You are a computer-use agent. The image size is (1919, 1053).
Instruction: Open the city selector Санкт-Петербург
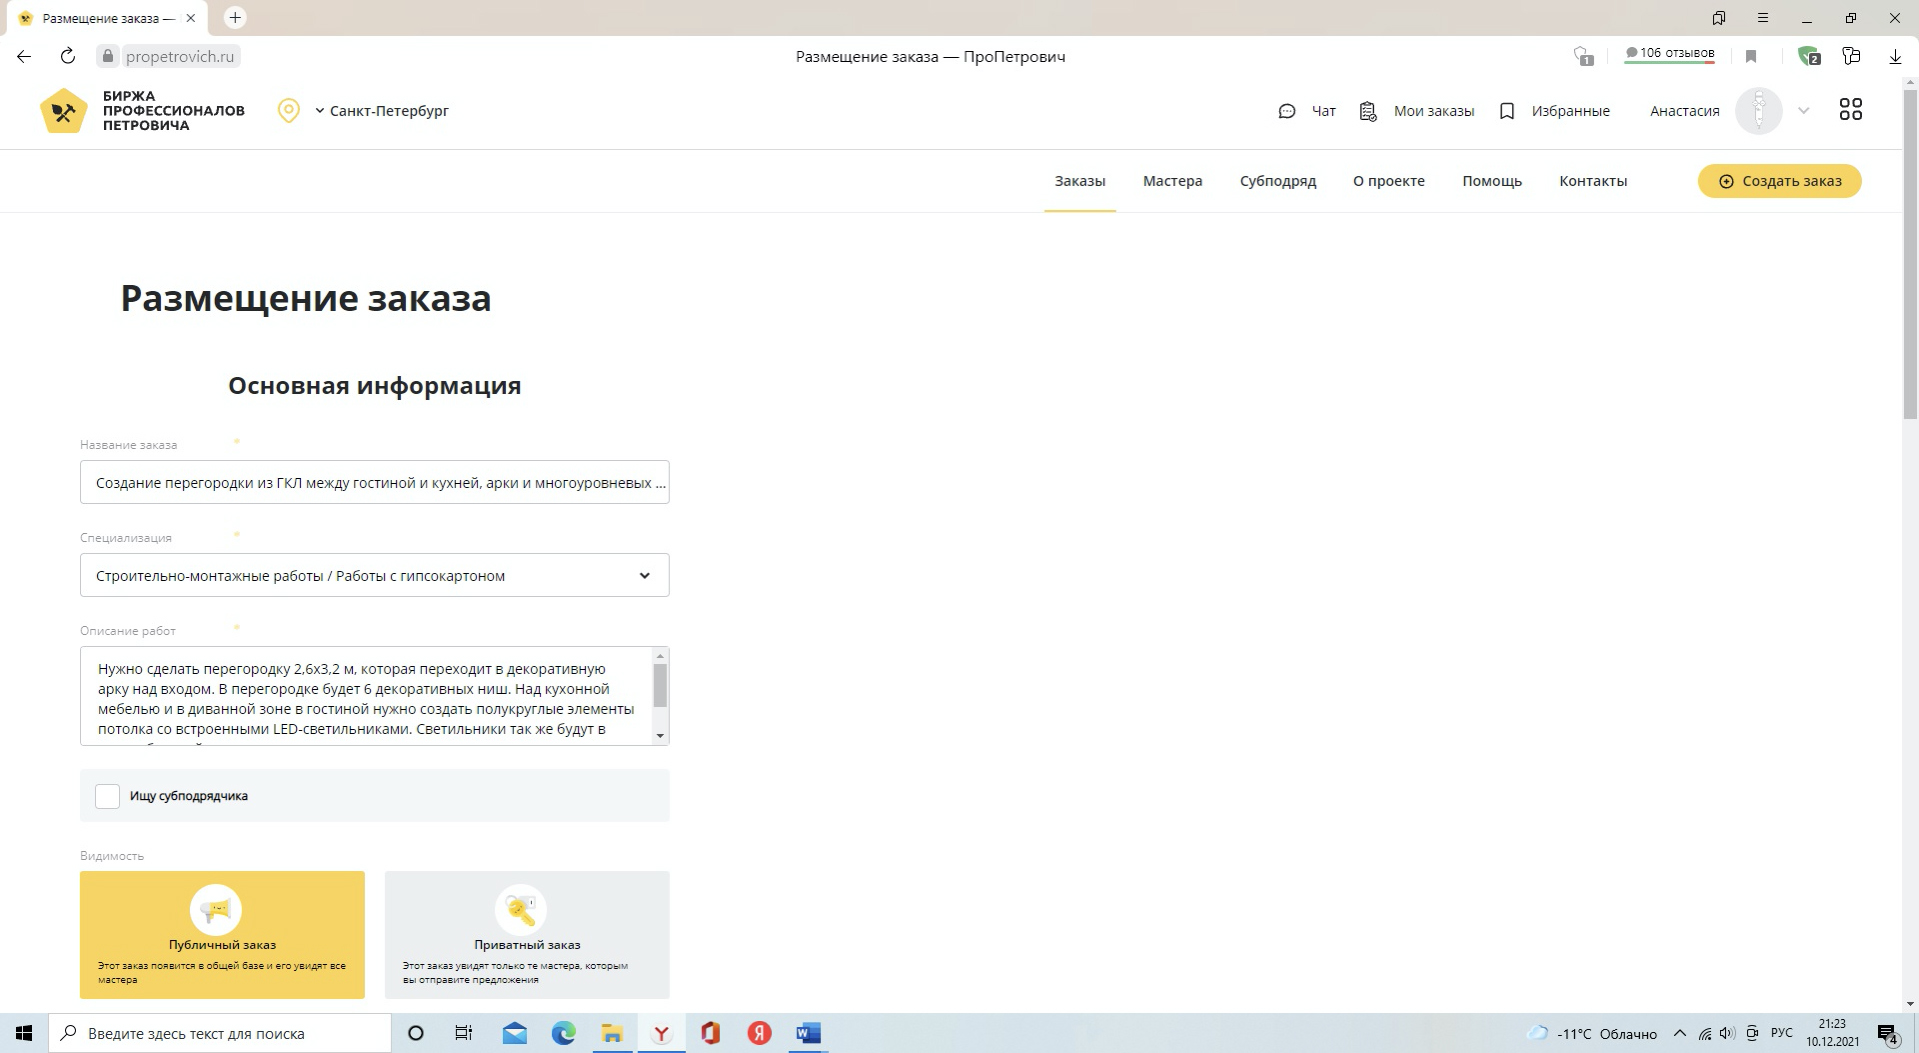coord(382,111)
